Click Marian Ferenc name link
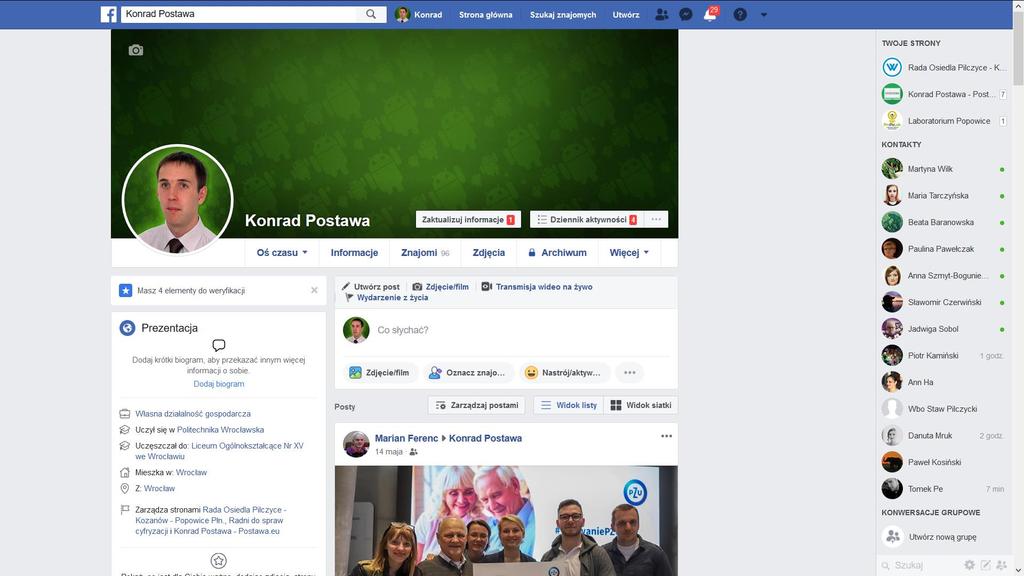This screenshot has width=1024, height=576. pos(406,438)
